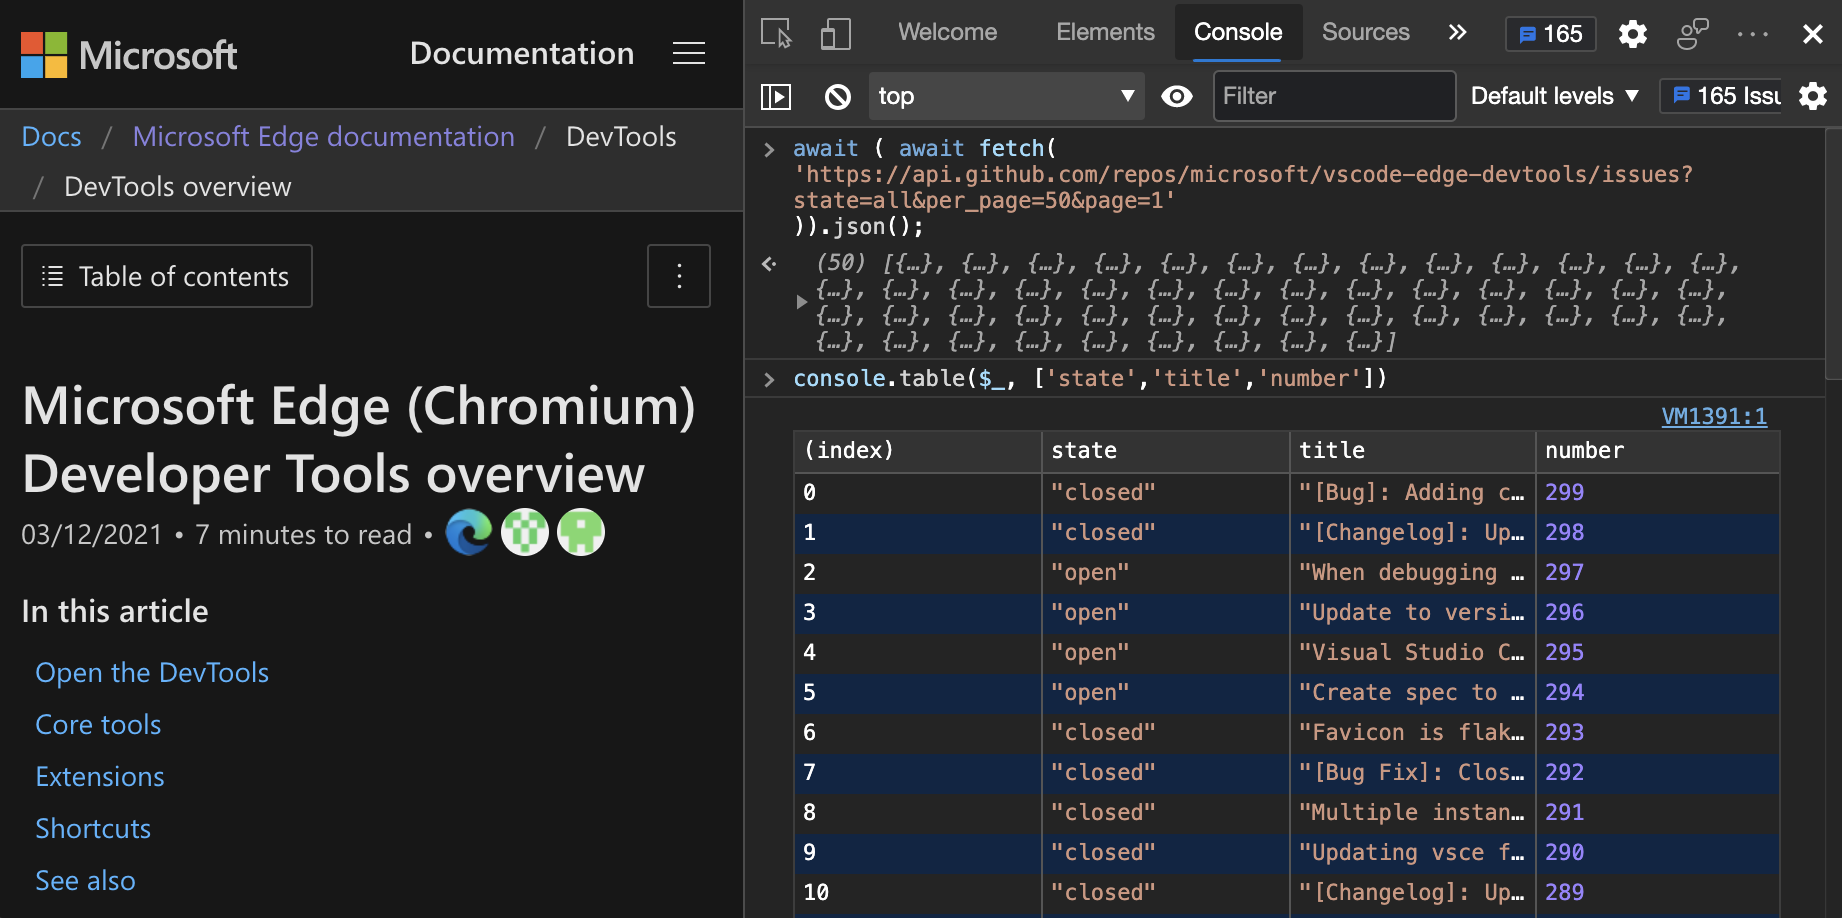Close the DevTools panel

click(x=1812, y=34)
